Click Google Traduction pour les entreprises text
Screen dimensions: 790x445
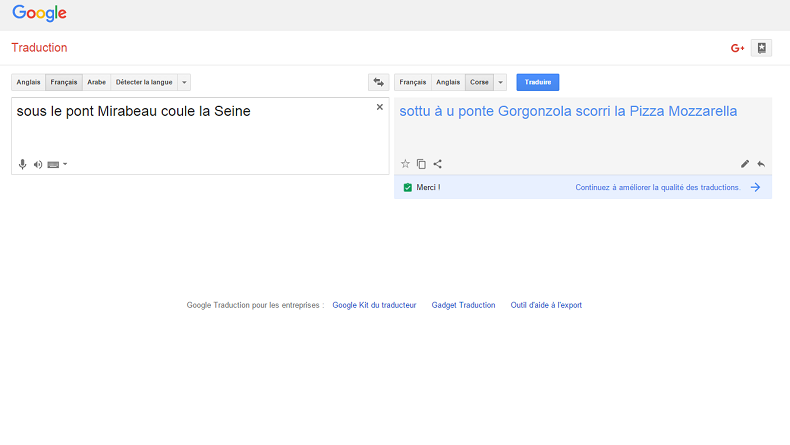255,305
